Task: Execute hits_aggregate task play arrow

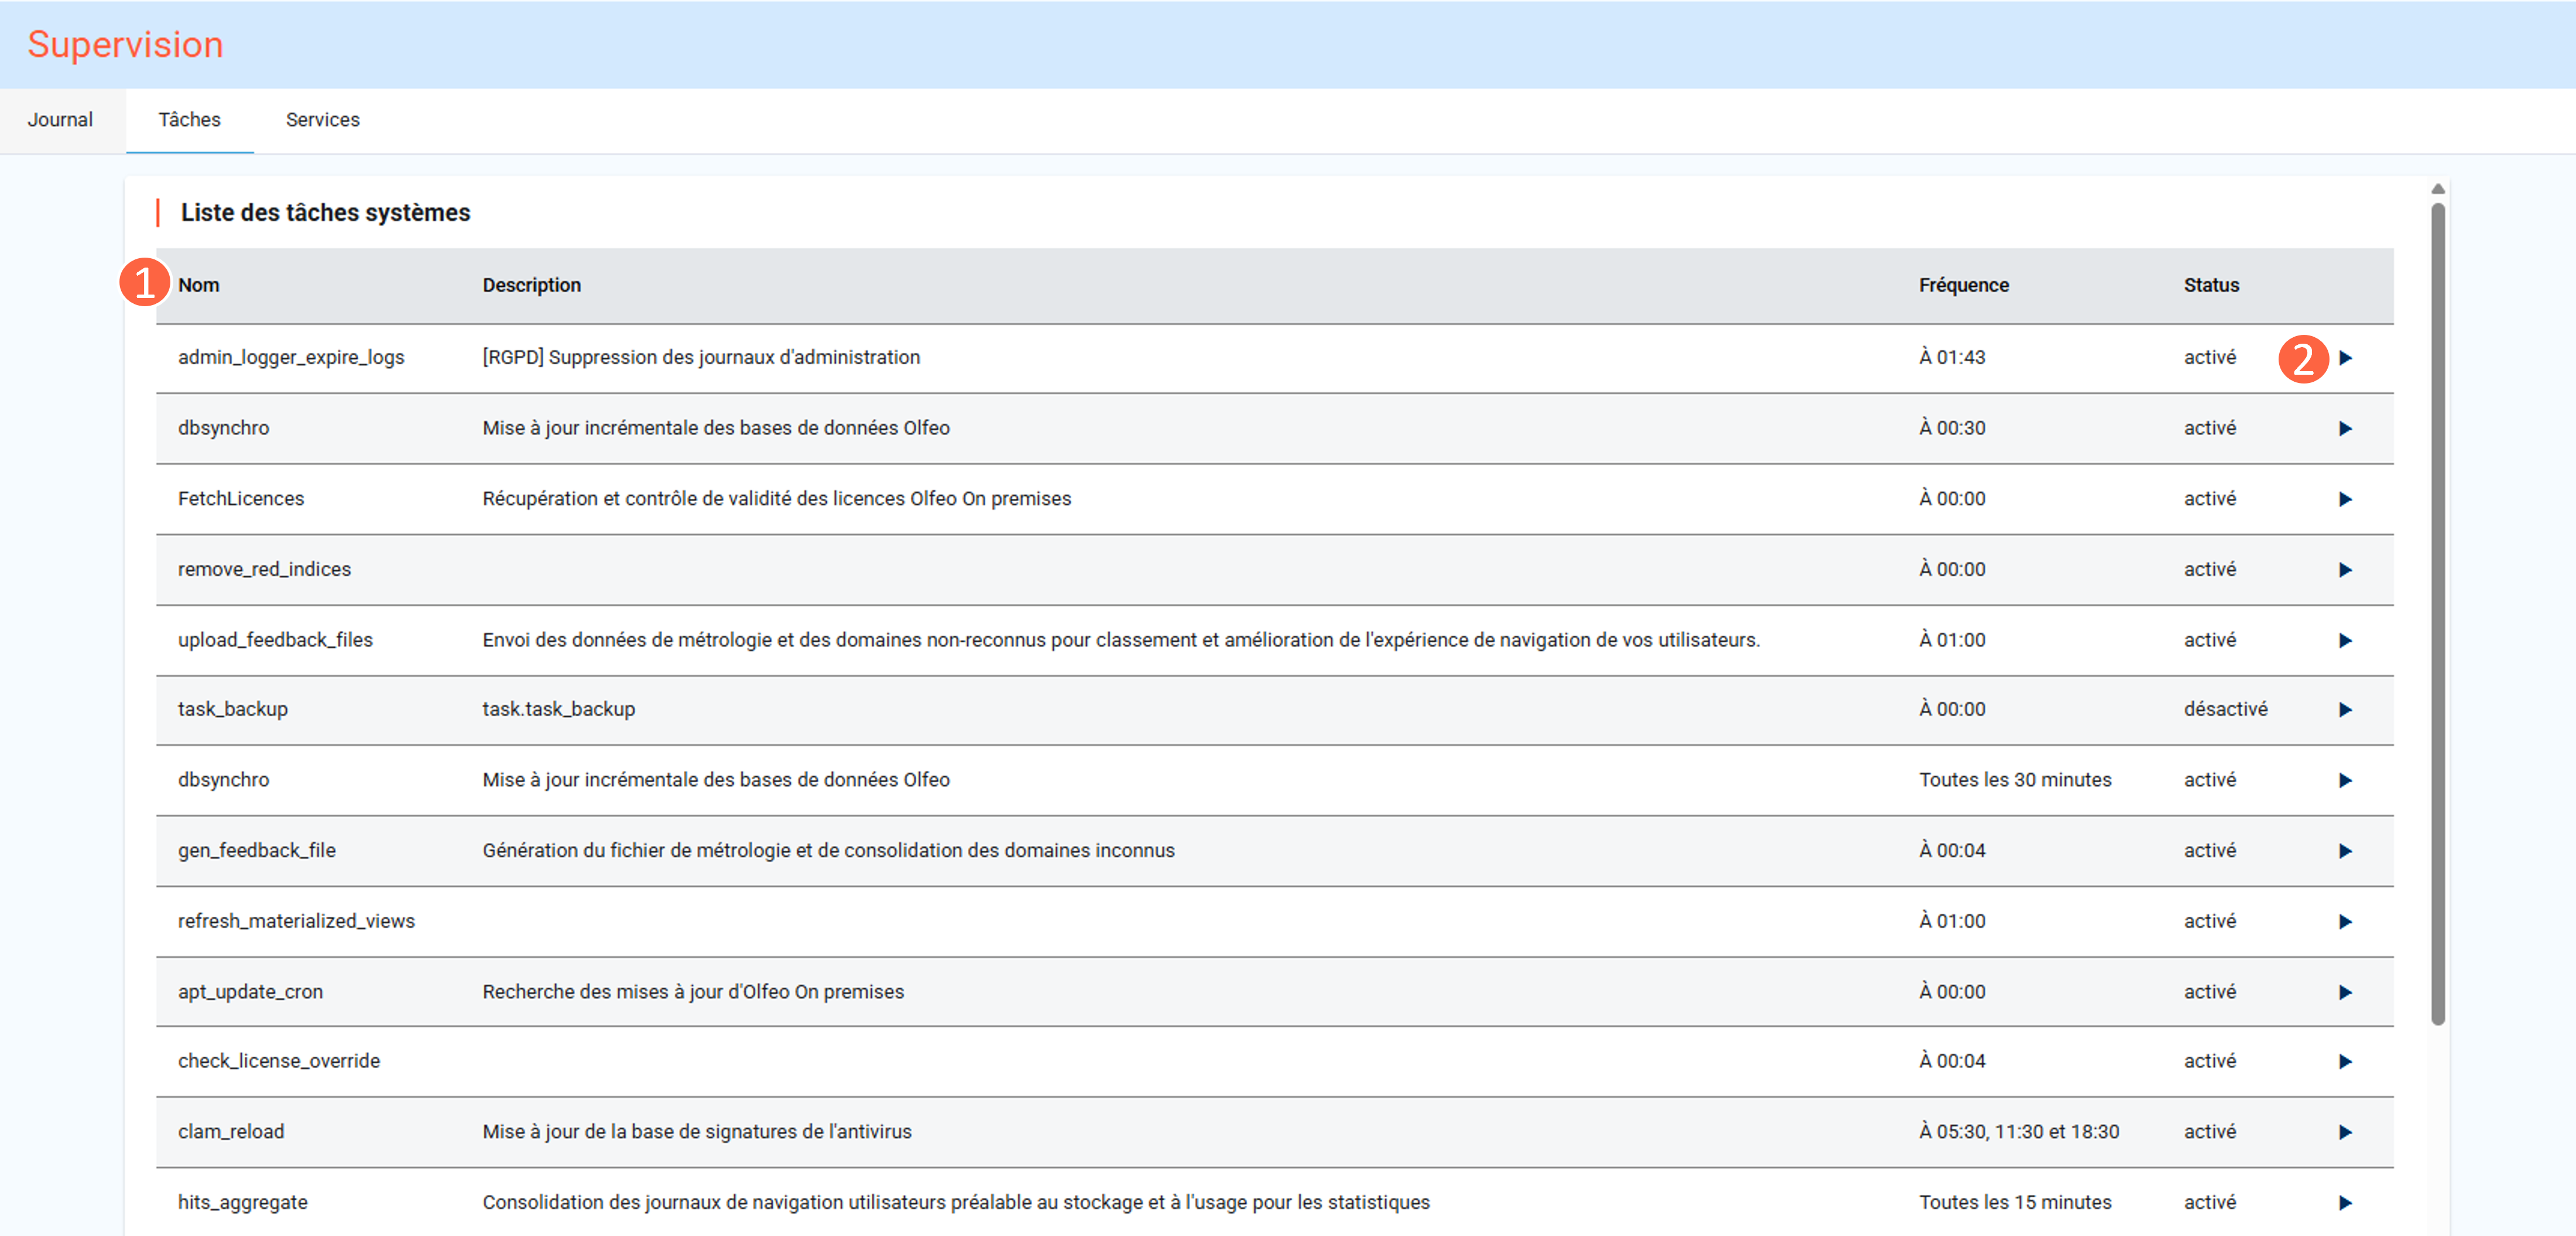Action: tap(2345, 1203)
